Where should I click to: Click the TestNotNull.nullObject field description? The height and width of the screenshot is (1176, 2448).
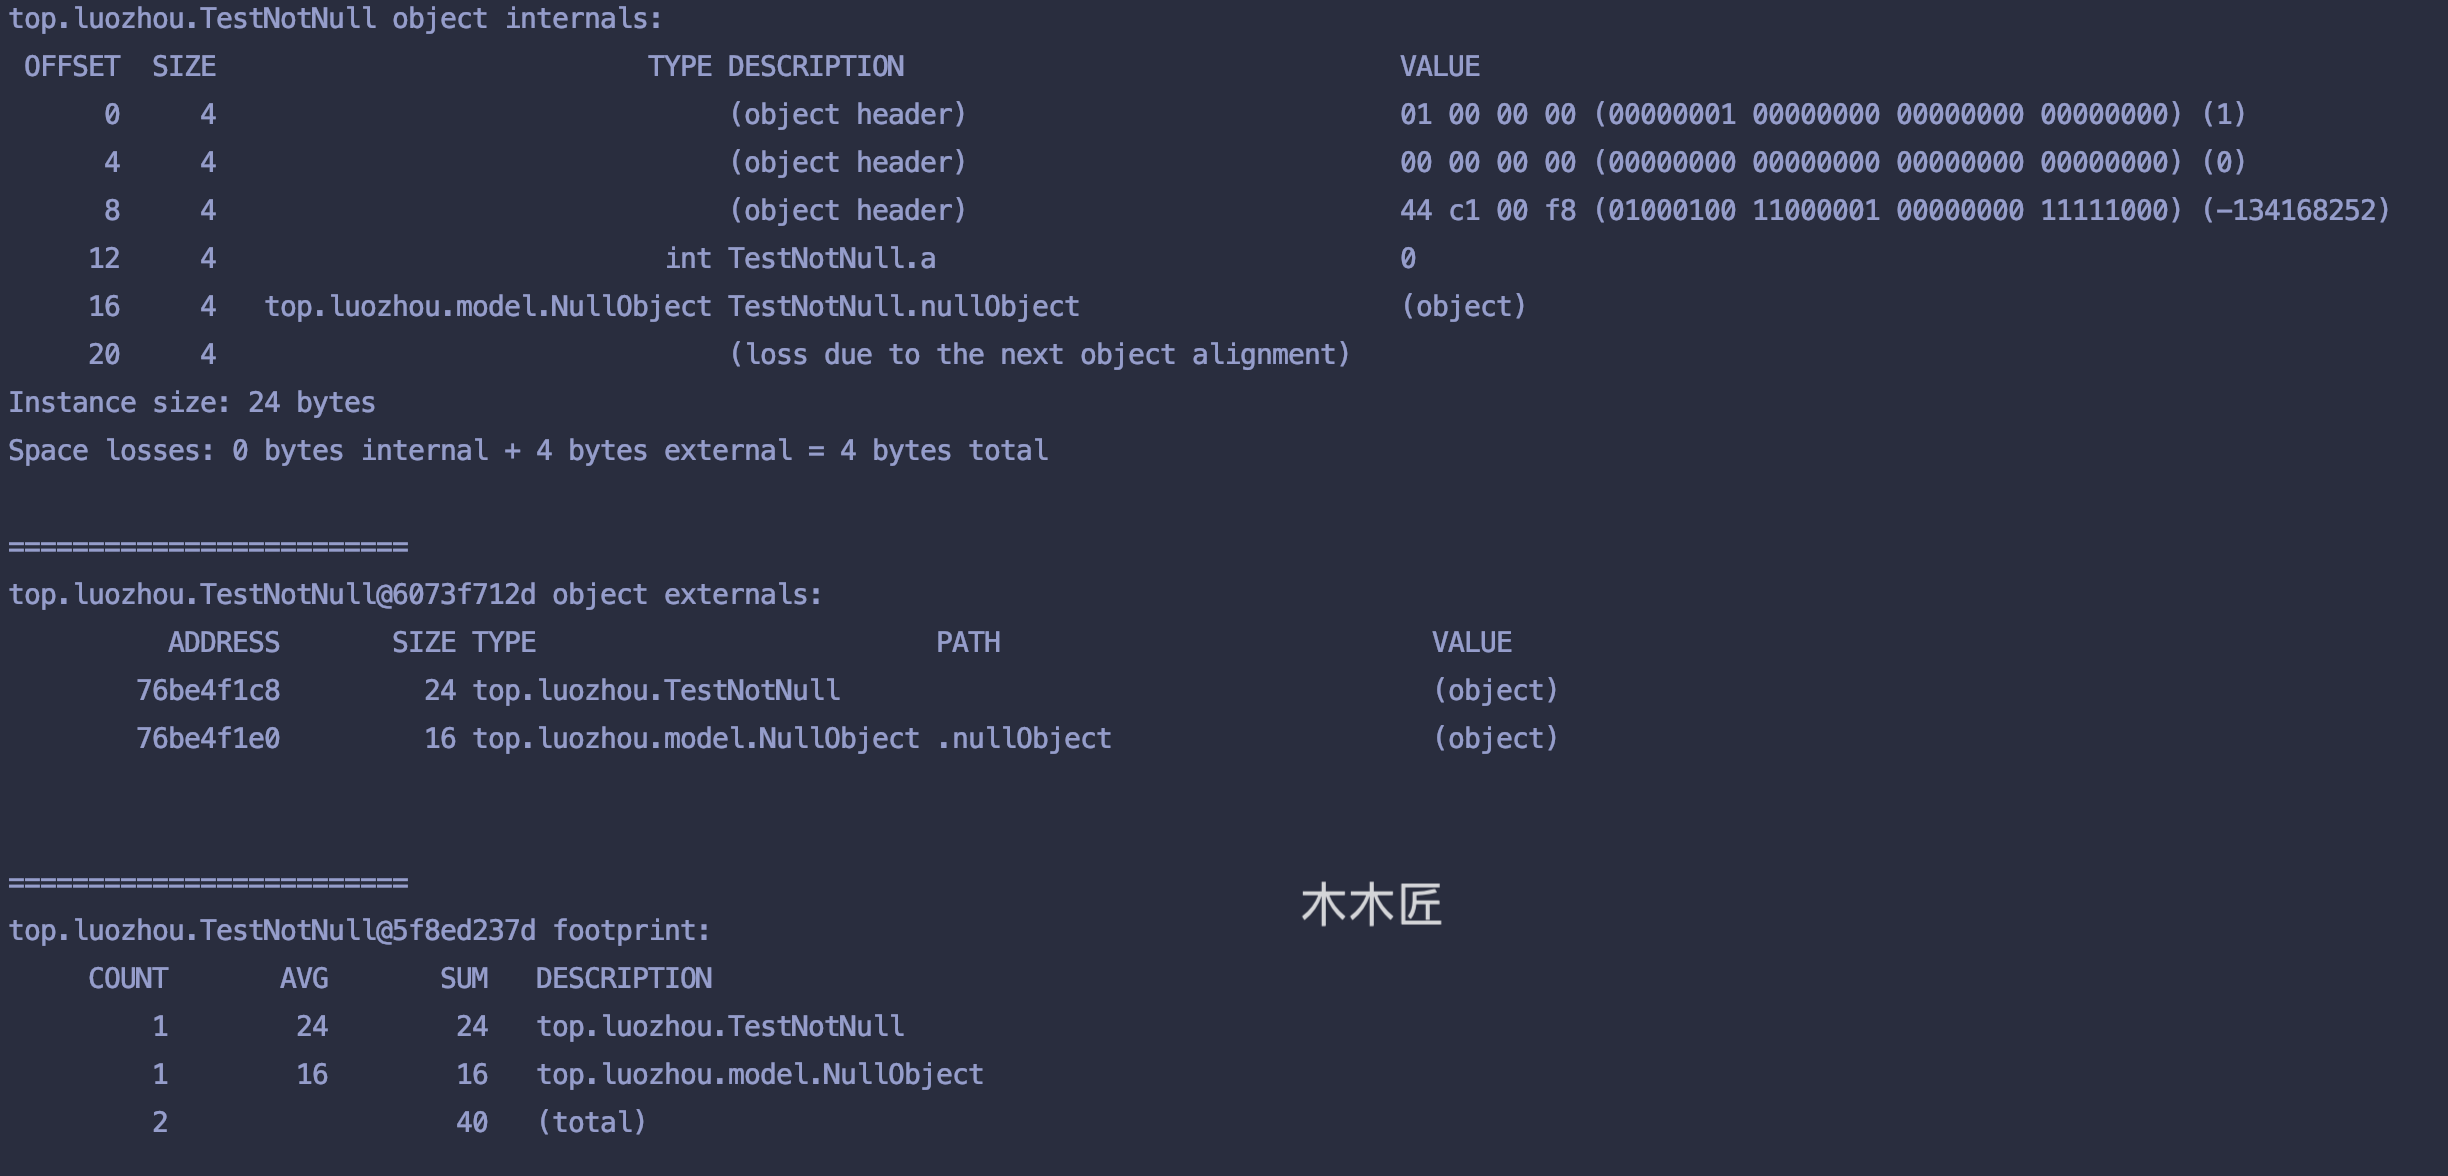click(903, 307)
